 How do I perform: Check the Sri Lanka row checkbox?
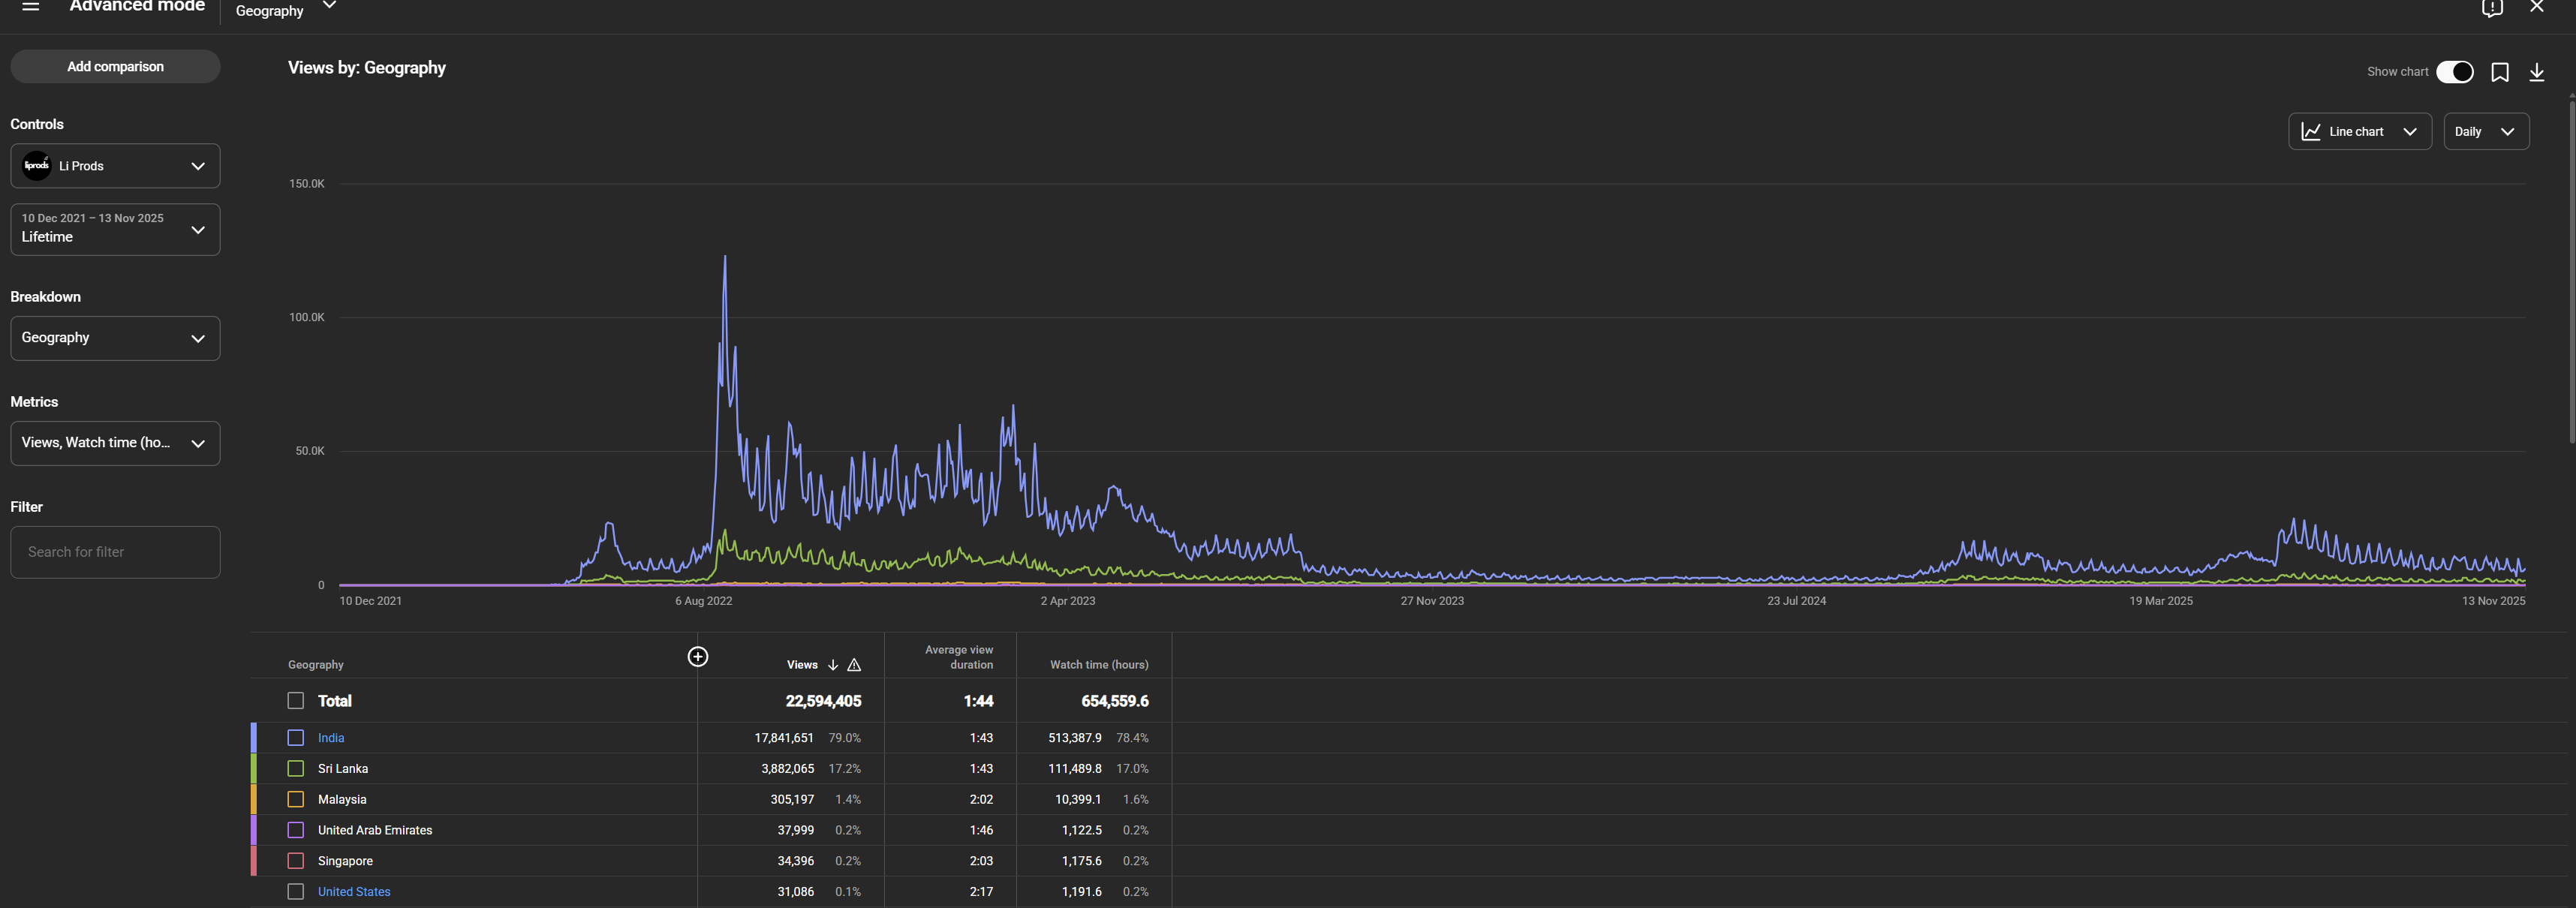pyautogui.click(x=296, y=769)
